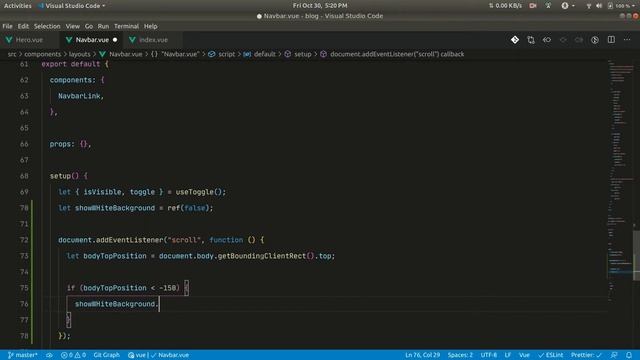The height and width of the screenshot is (360, 640).
Task: Open the Selection menu
Action: click(47, 26)
